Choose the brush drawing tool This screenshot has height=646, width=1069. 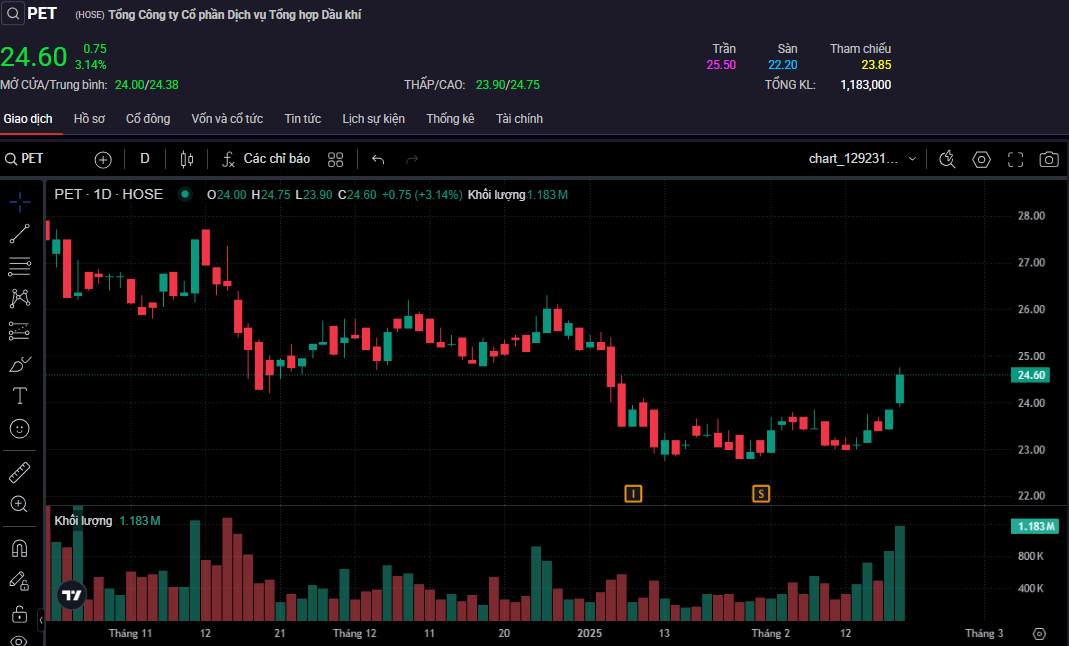tap(19, 363)
